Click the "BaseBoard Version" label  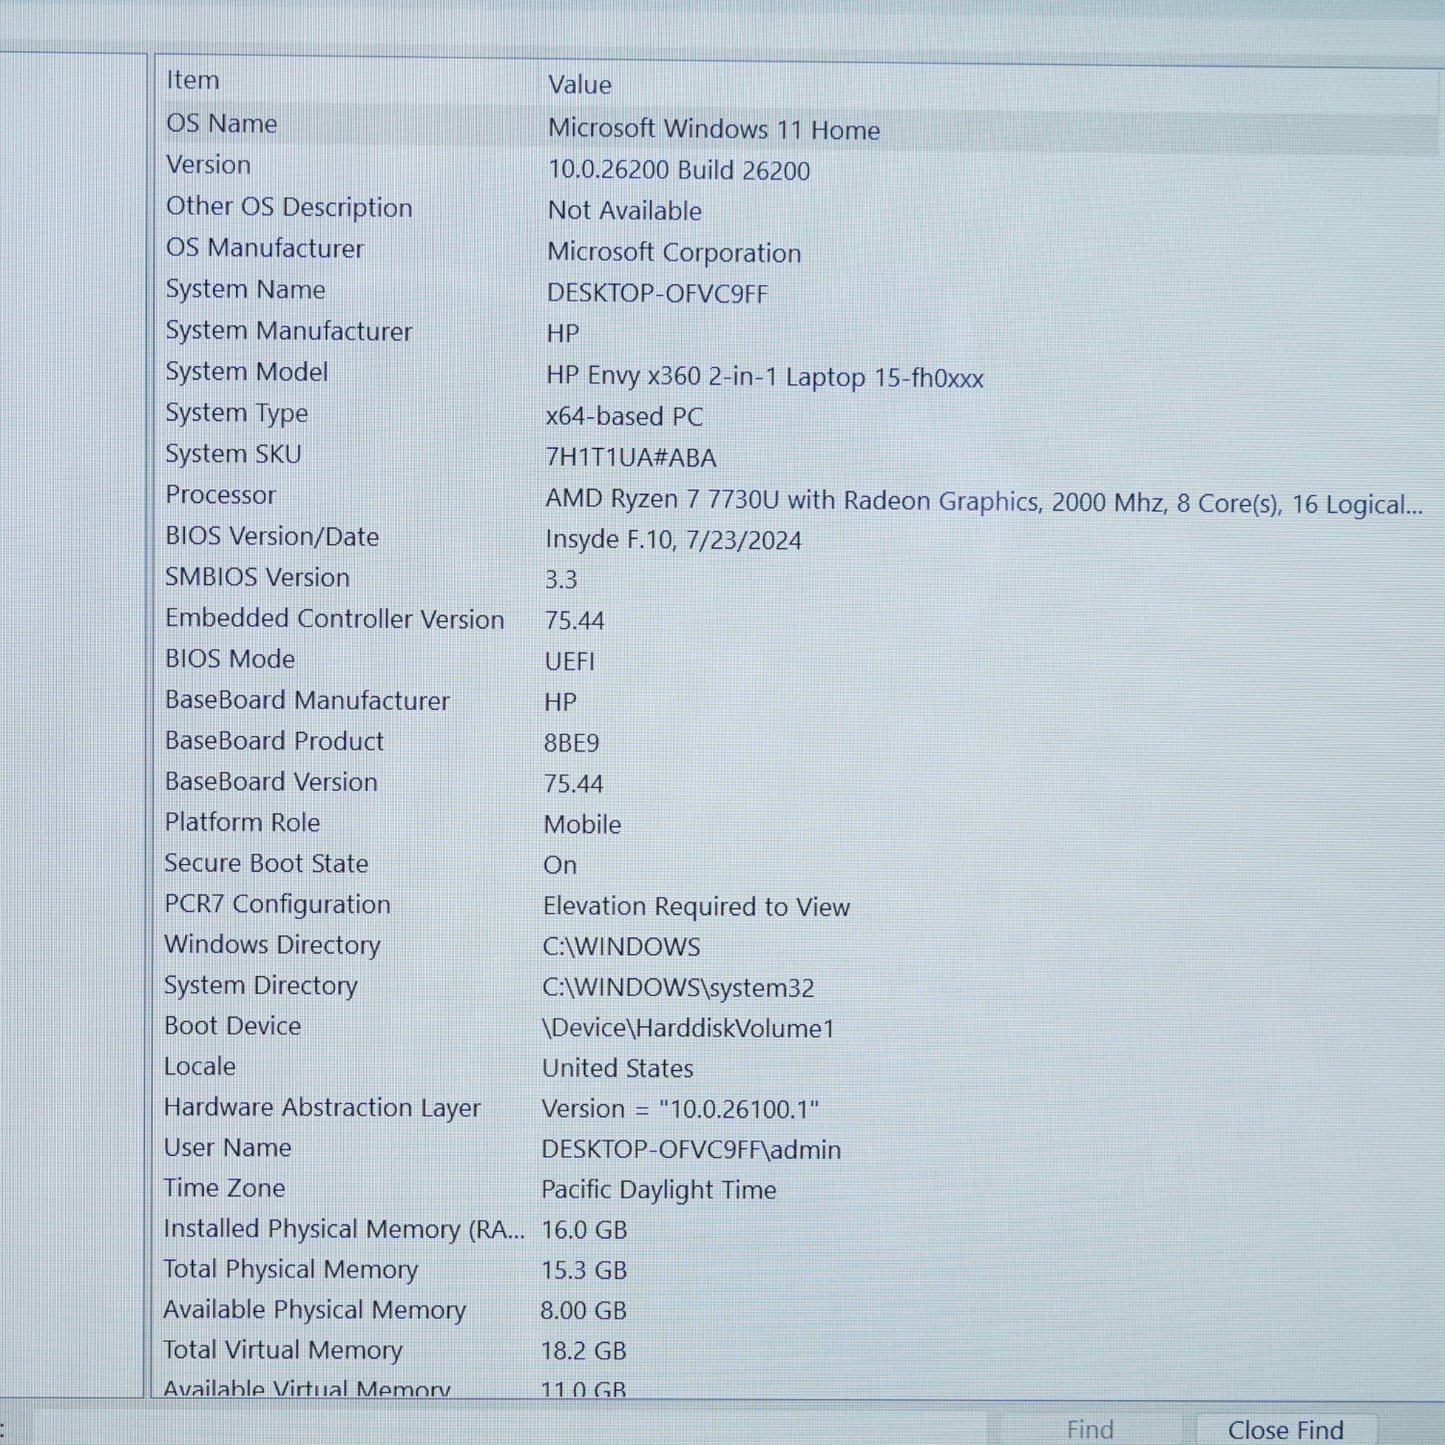[x=272, y=782]
